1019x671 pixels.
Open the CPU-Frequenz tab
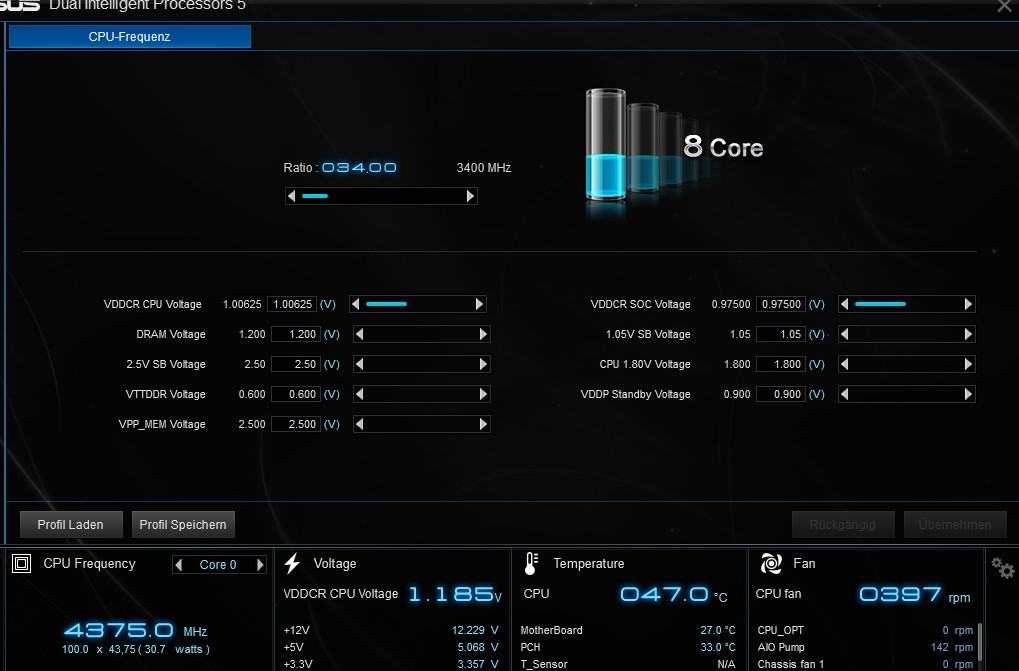129,36
